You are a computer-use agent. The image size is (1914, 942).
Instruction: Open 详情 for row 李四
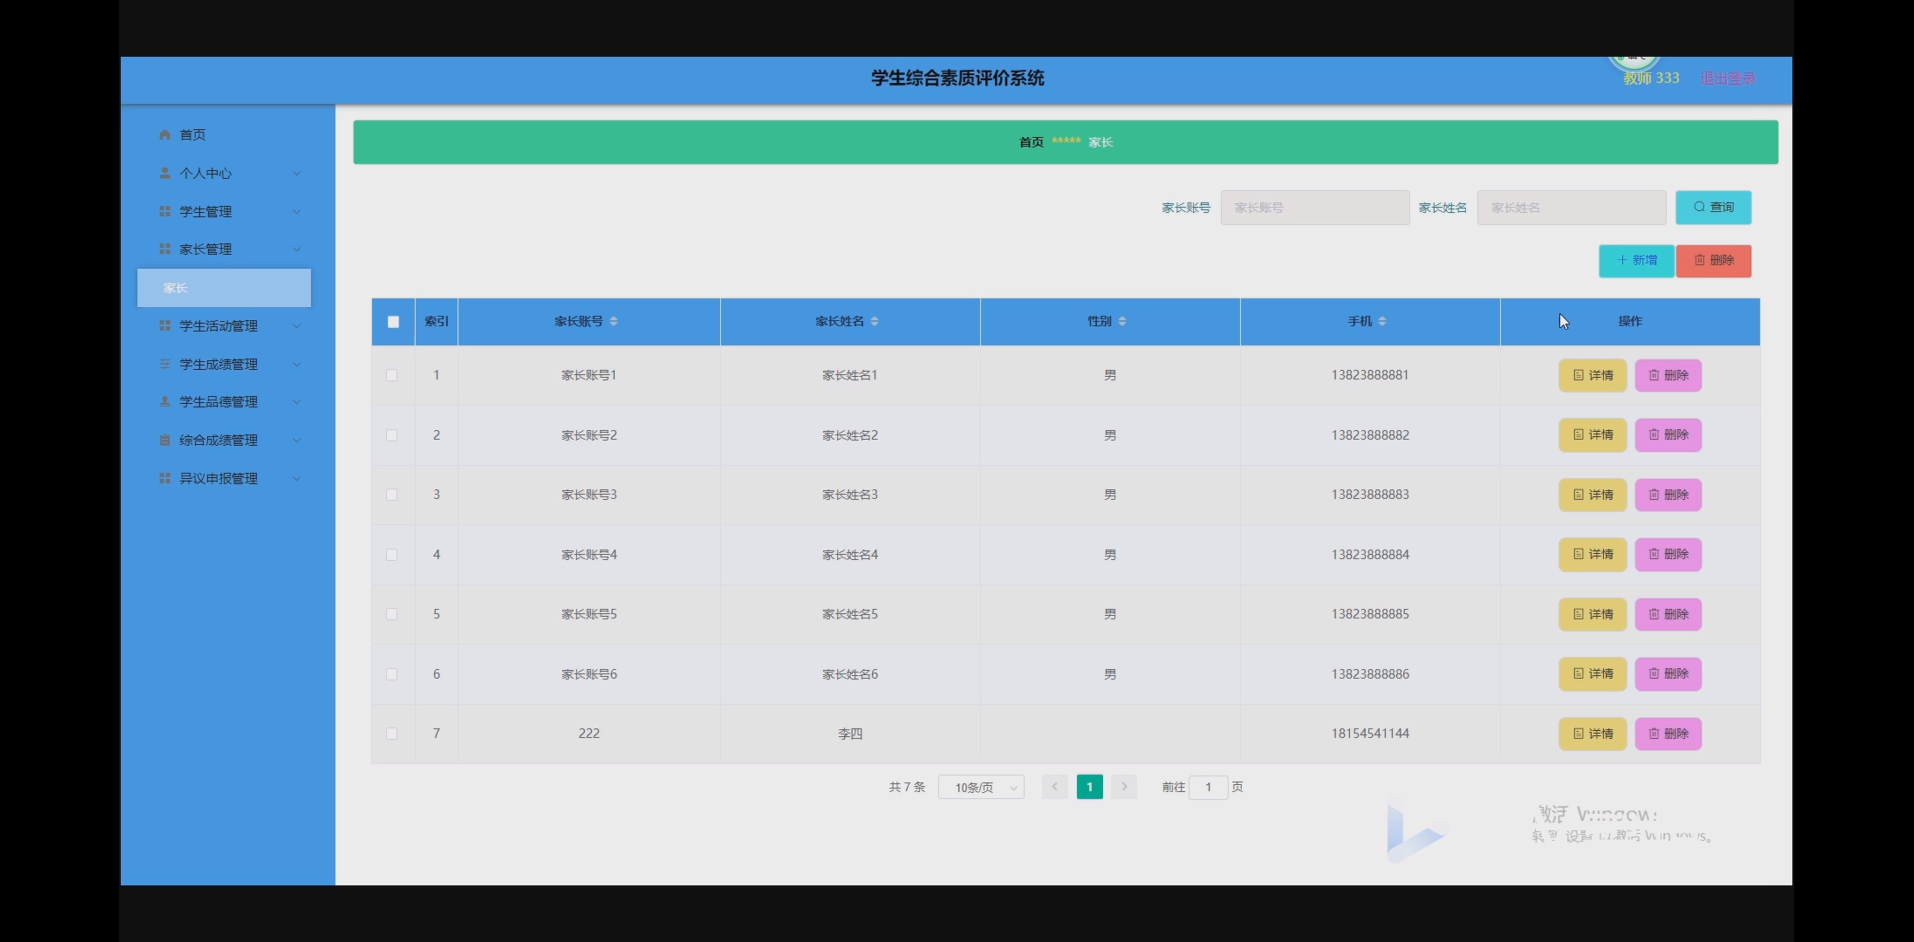(x=1592, y=734)
